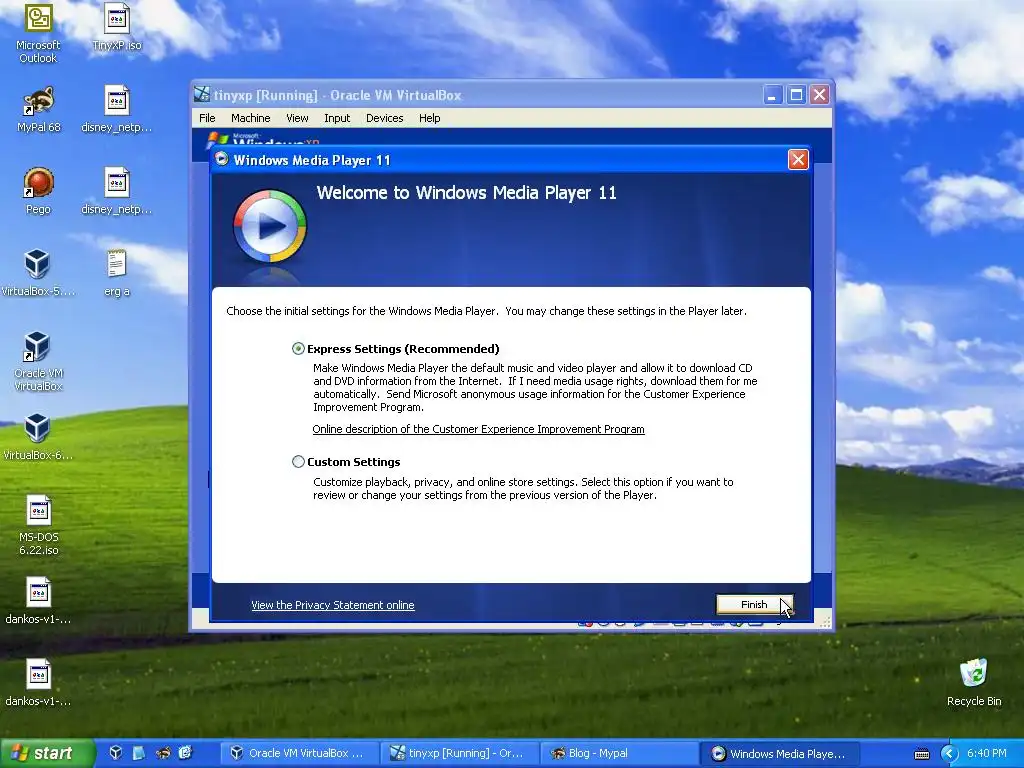Click the Outlook Express quick launch icon
The width and height of the screenshot is (1024, 768).
[x=185, y=753]
